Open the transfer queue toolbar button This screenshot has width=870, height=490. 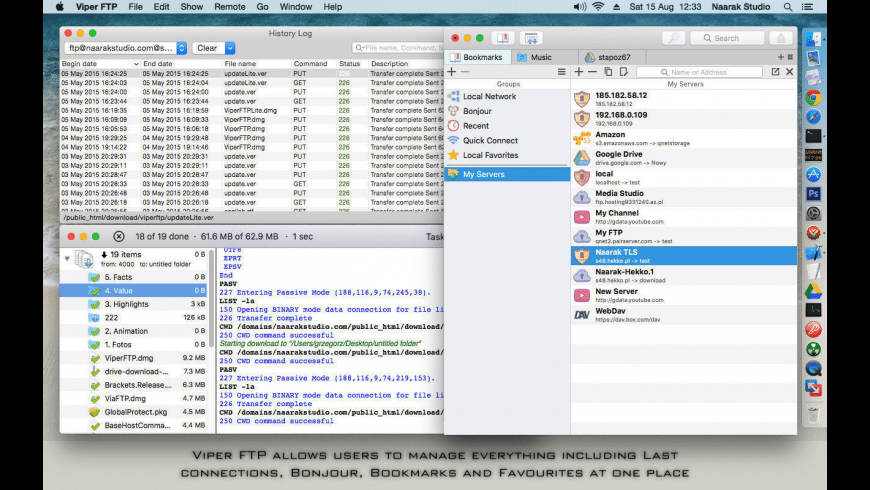click(531, 38)
